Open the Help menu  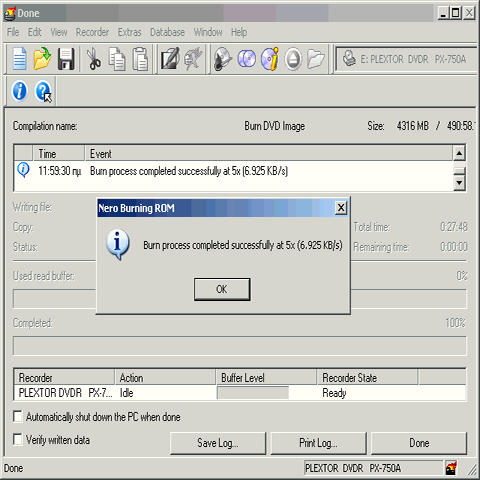[239, 32]
